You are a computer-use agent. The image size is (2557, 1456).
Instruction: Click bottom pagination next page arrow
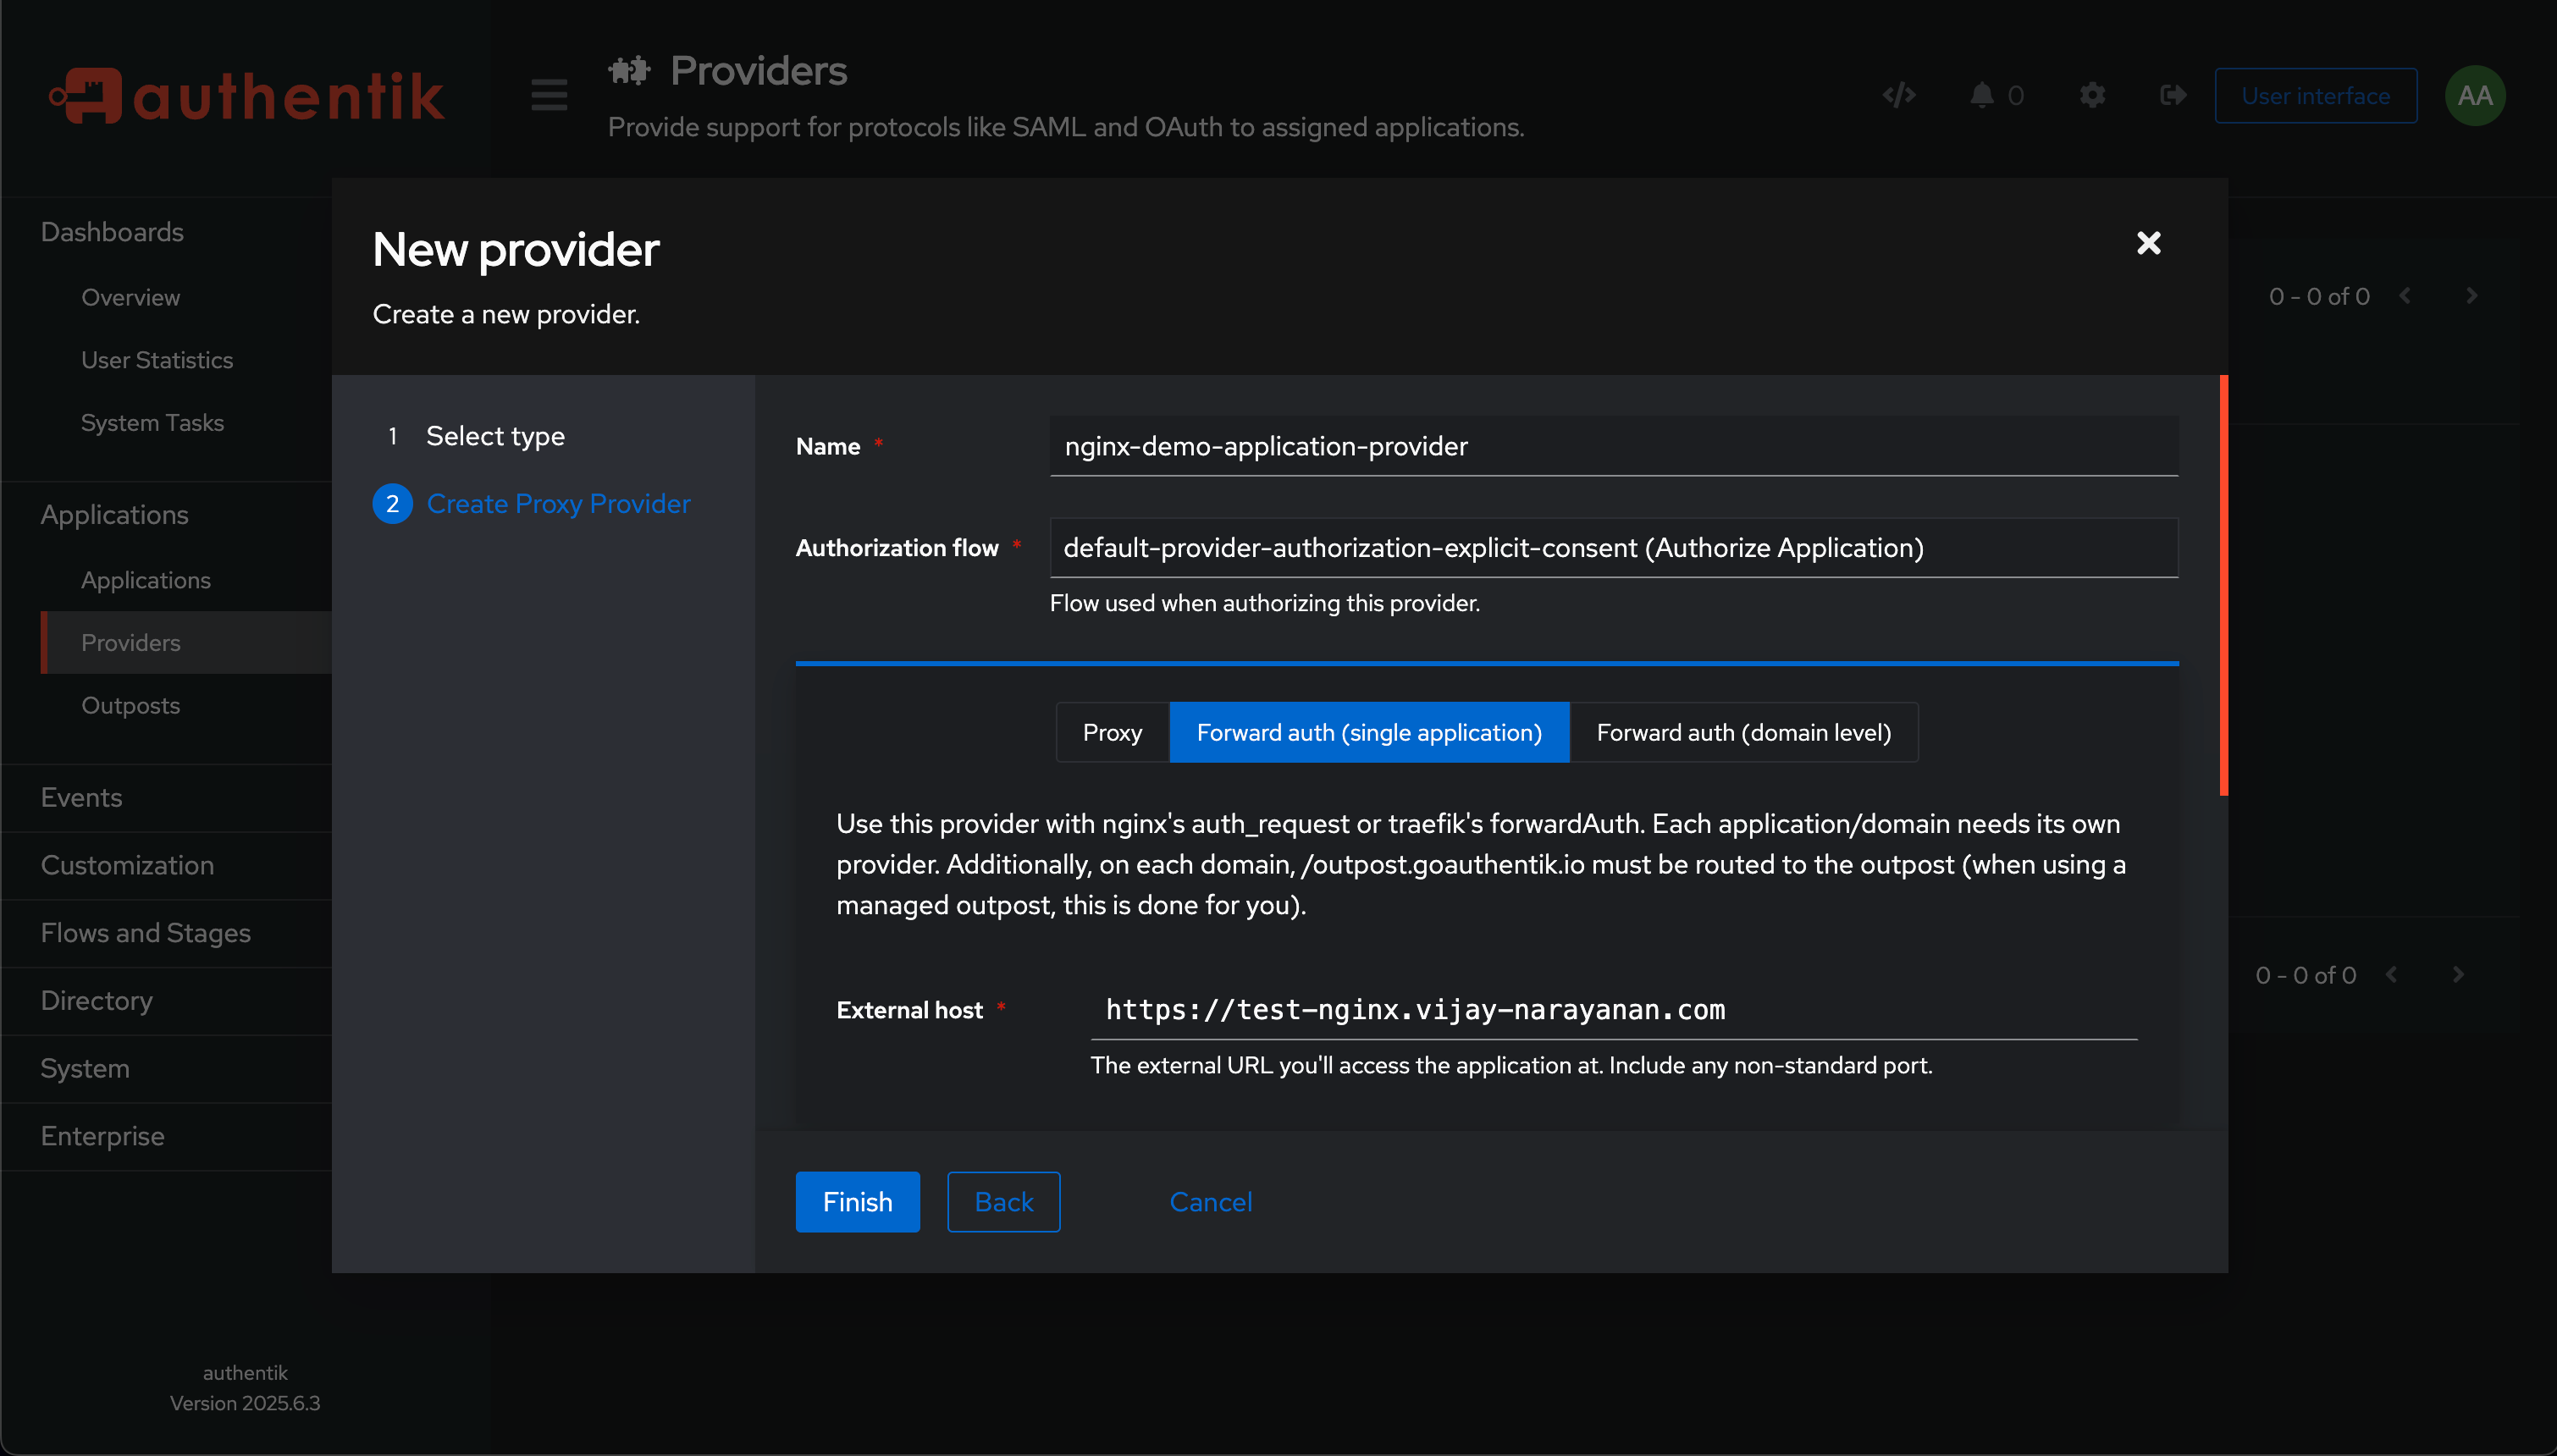coord(2458,975)
